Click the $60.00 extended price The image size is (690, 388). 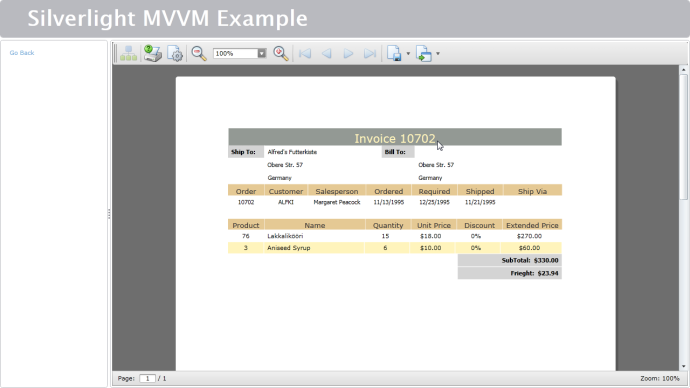click(529, 248)
